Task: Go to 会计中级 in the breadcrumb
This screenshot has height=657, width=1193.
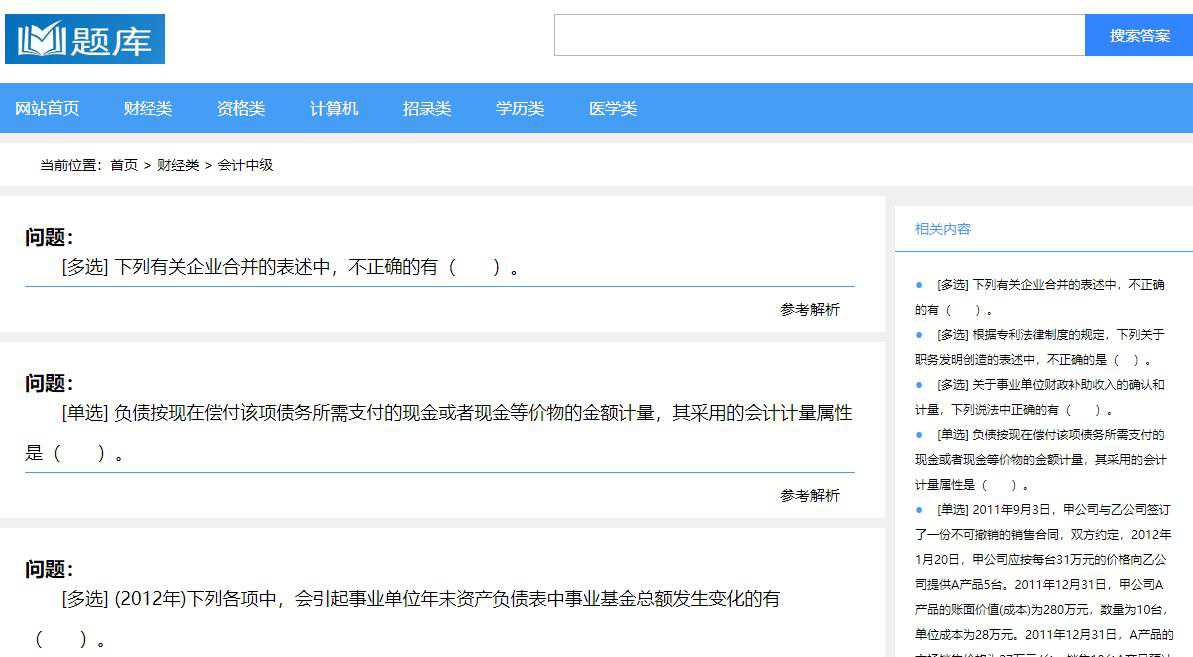Action: point(245,165)
